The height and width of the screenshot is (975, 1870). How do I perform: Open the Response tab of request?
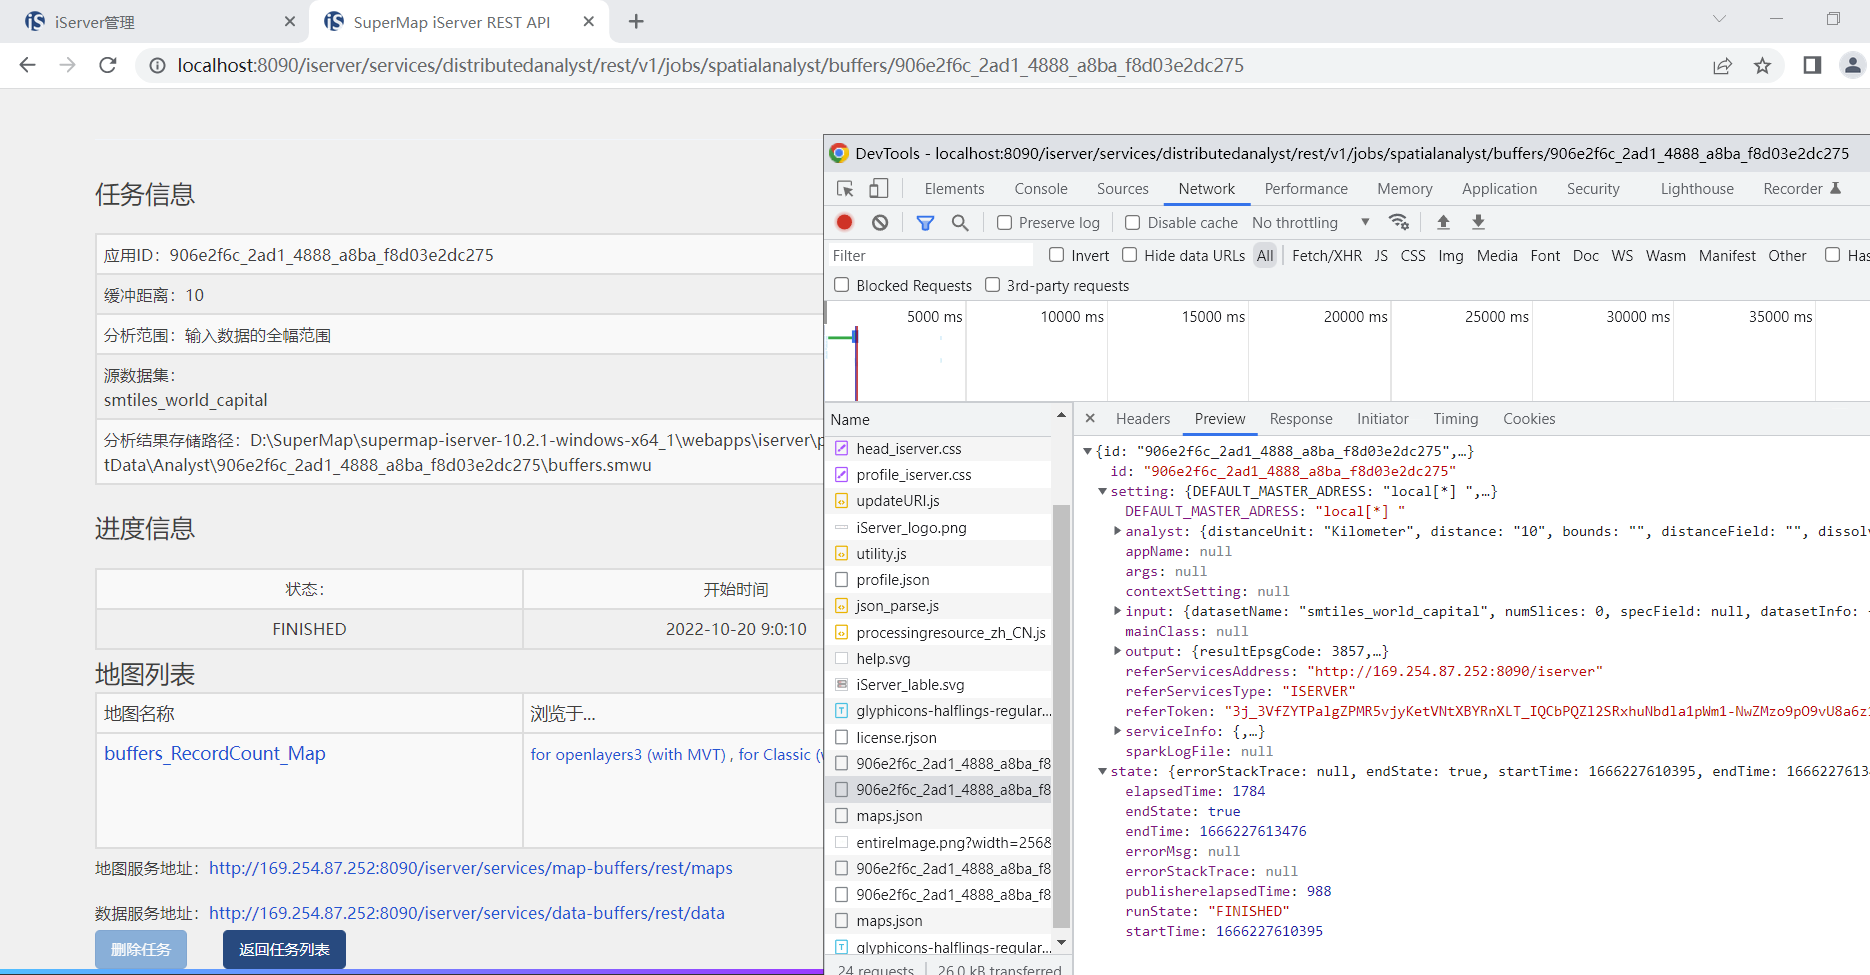[1301, 419]
